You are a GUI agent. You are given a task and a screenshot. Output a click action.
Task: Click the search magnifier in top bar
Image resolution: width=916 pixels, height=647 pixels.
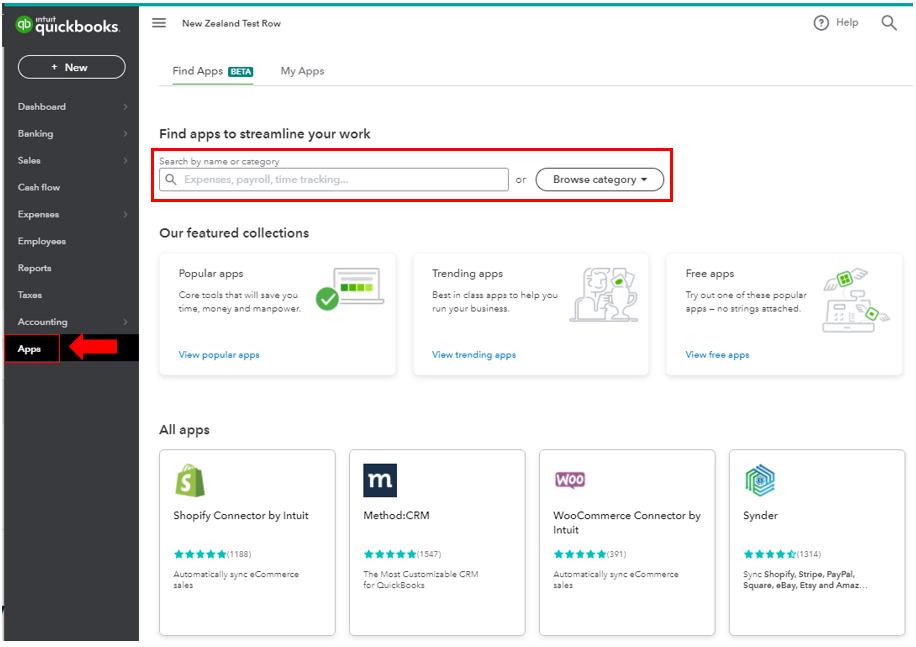[x=889, y=23]
